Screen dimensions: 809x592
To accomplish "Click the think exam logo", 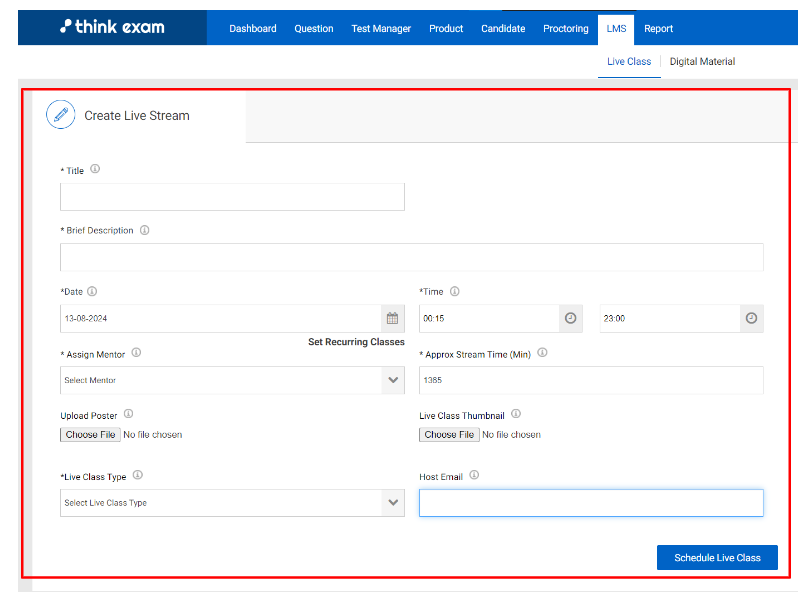I will pos(112,28).
